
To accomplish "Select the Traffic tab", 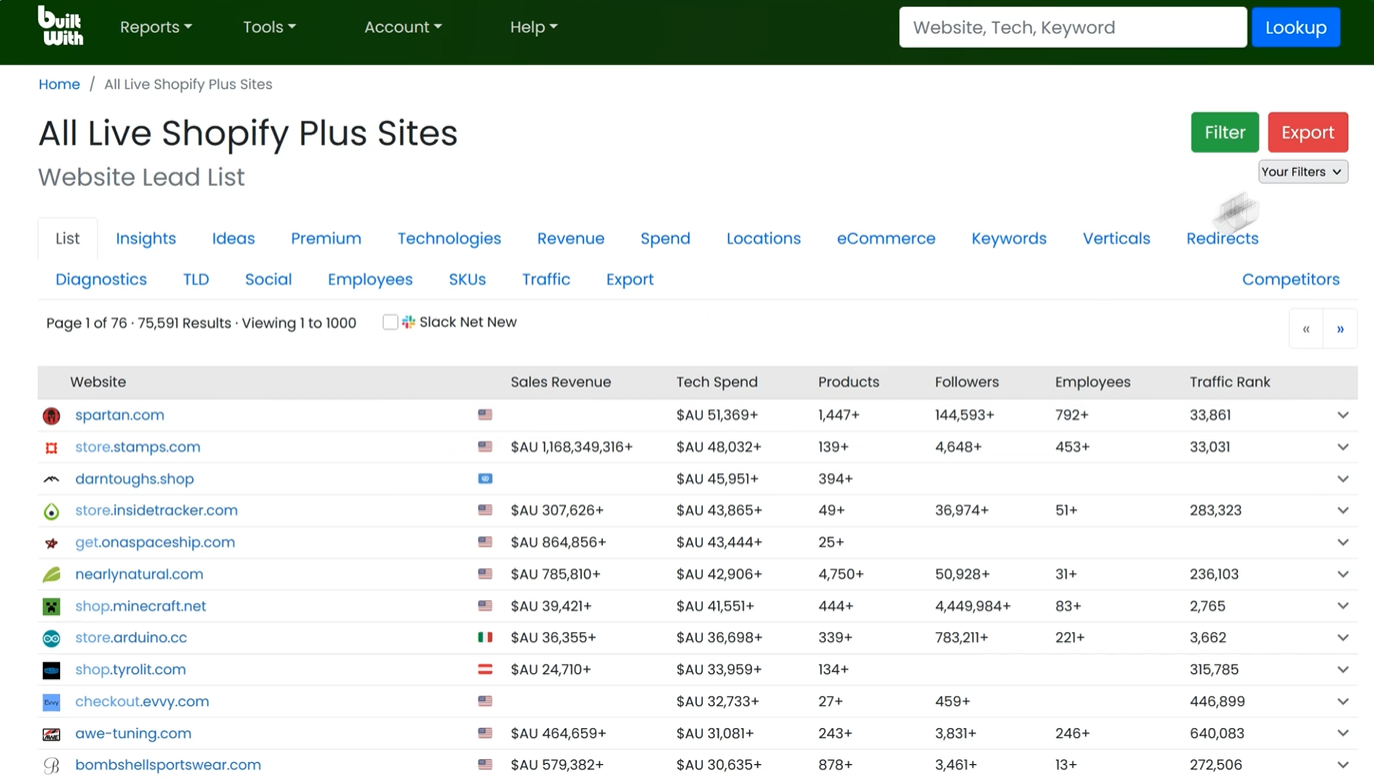I will 546,279.
